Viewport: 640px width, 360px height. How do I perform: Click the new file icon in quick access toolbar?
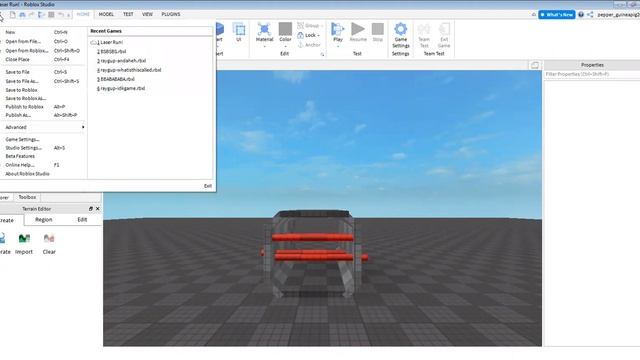[x=13, y=15]
